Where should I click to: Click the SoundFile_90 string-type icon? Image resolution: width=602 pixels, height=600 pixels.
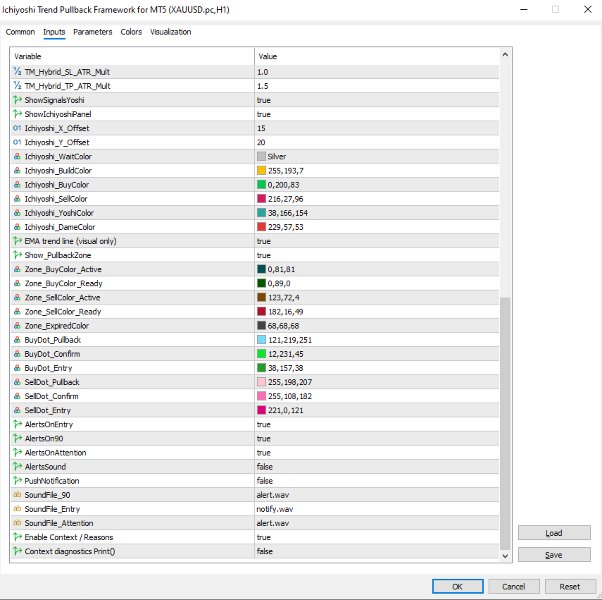click(17, 495)
